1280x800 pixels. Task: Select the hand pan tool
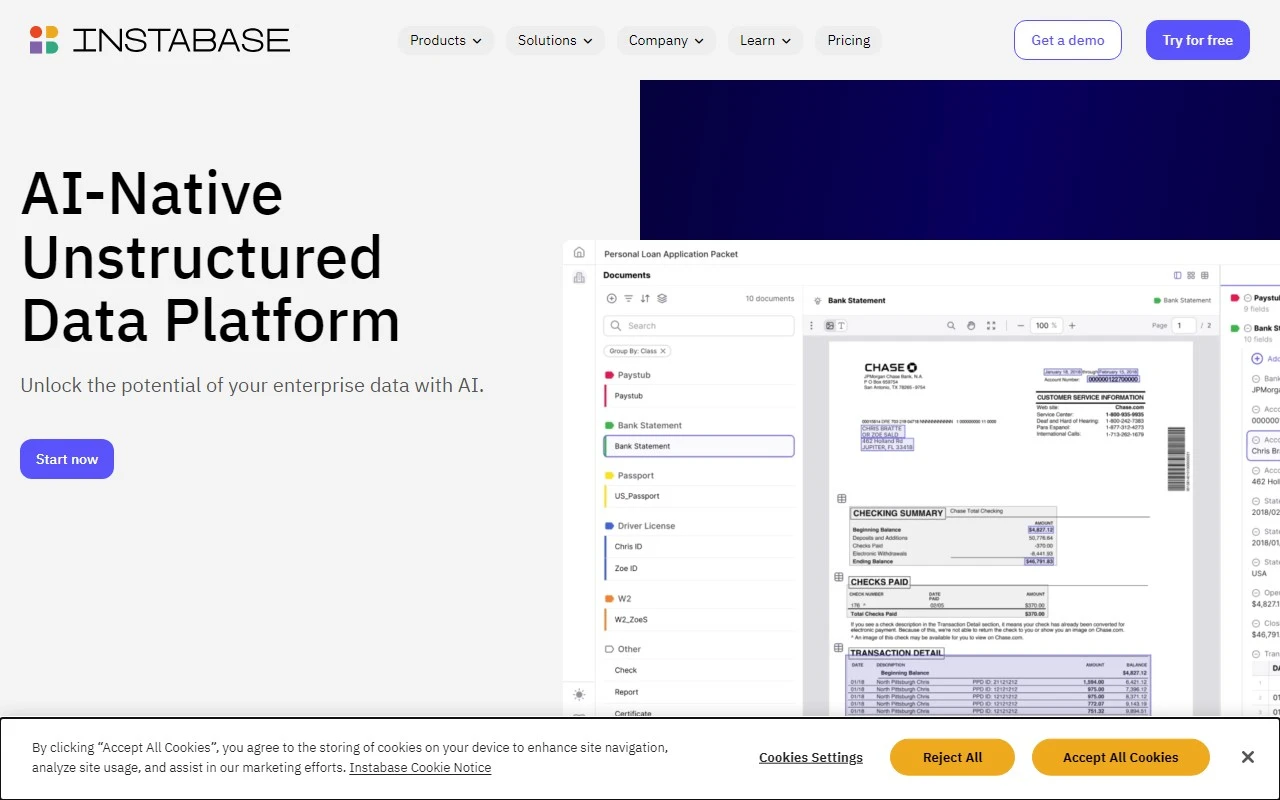point(971,325)
